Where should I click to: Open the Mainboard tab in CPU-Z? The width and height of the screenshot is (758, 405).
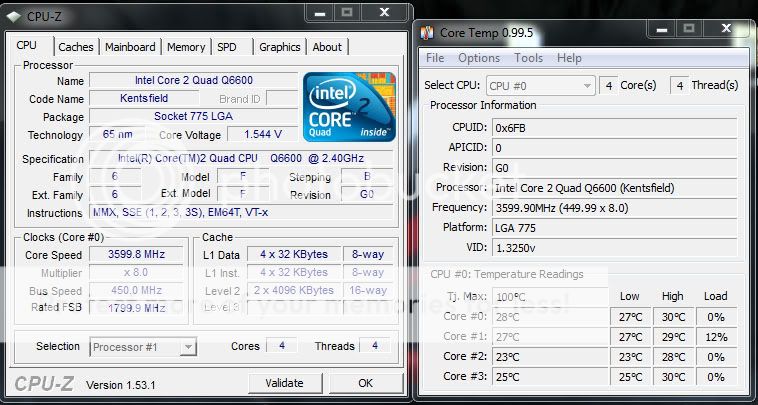(130, 47)
